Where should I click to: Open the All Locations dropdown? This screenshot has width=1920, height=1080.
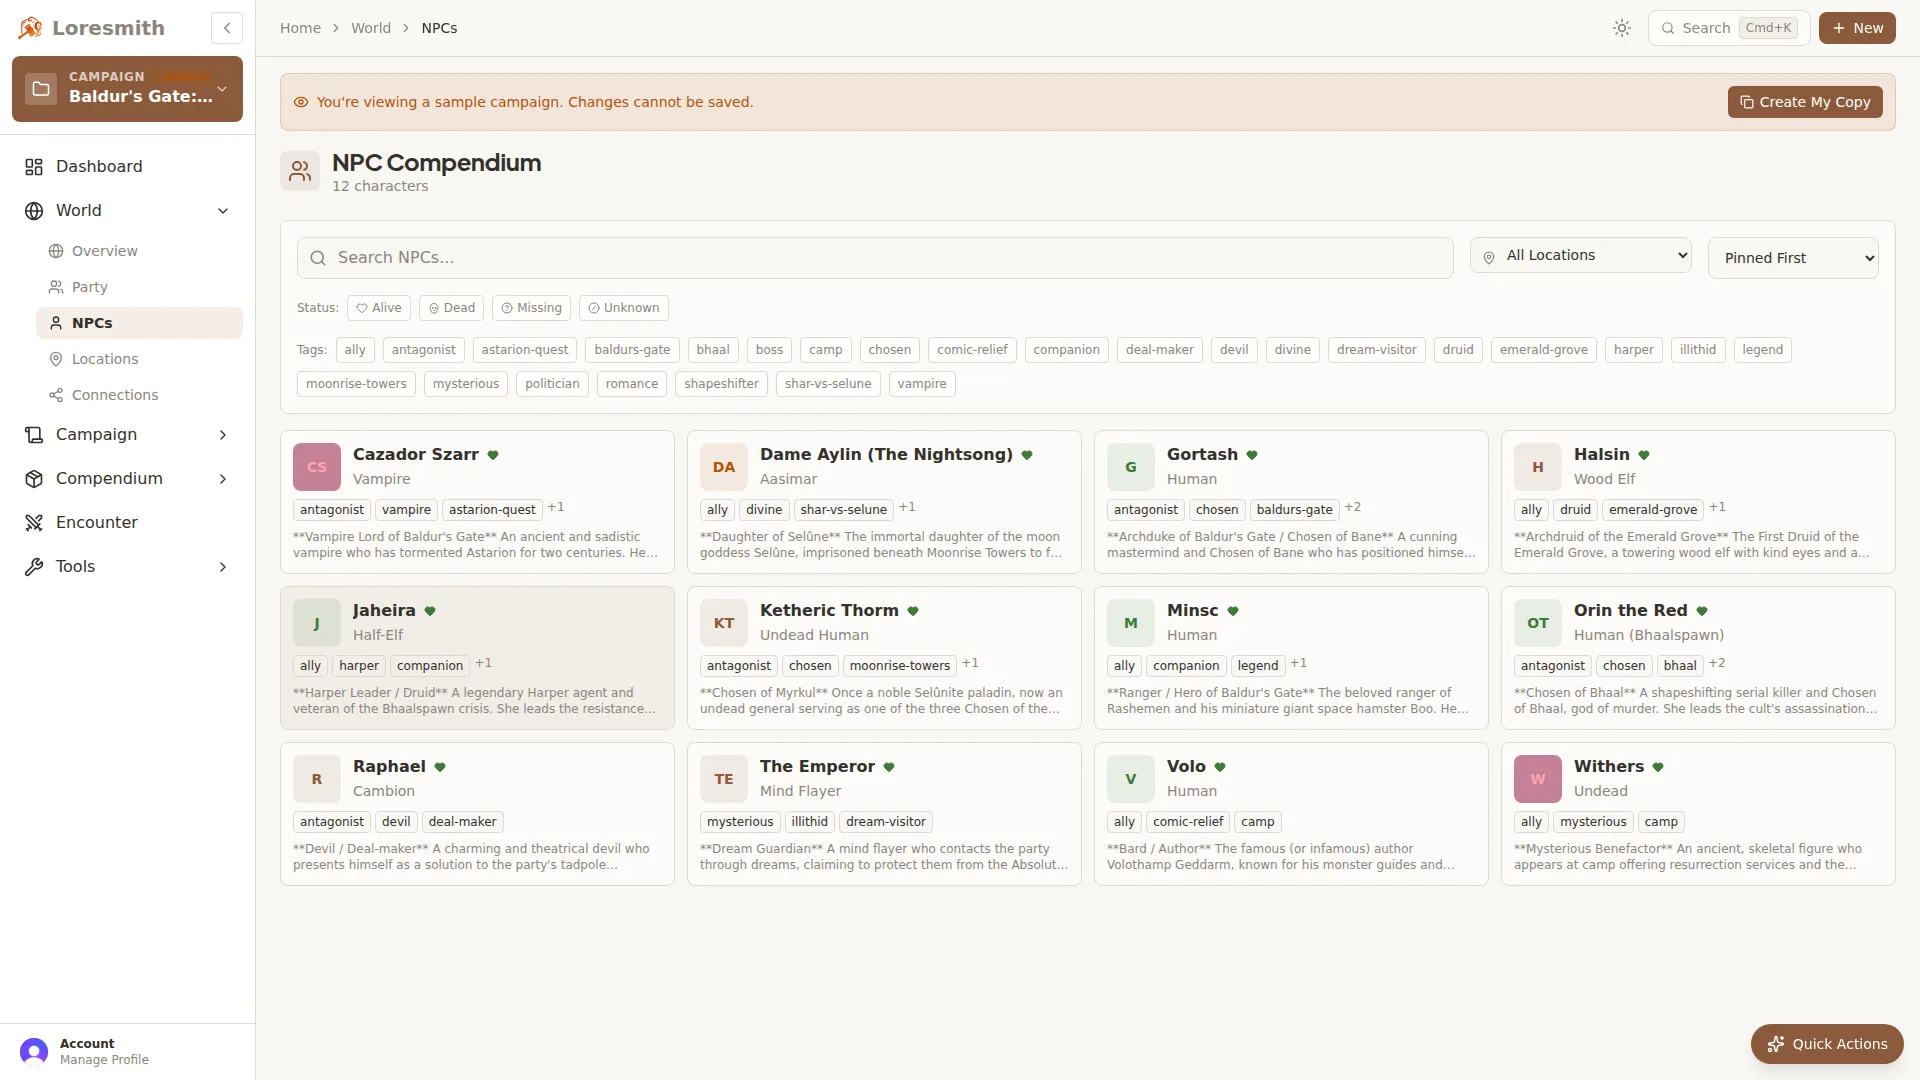pos(1580,255)
